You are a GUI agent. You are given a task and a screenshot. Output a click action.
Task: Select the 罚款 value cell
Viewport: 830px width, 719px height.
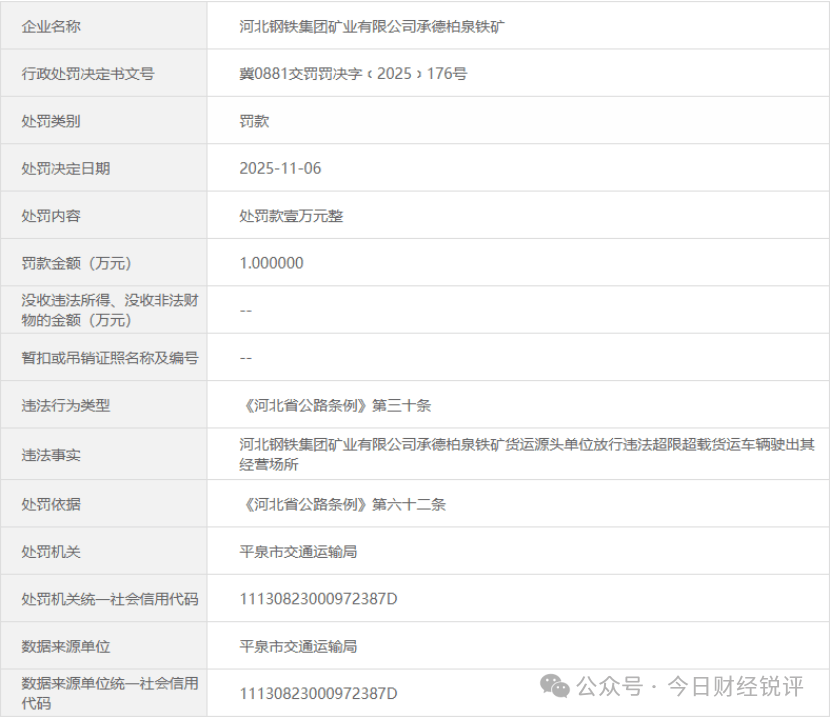(243, 120)
